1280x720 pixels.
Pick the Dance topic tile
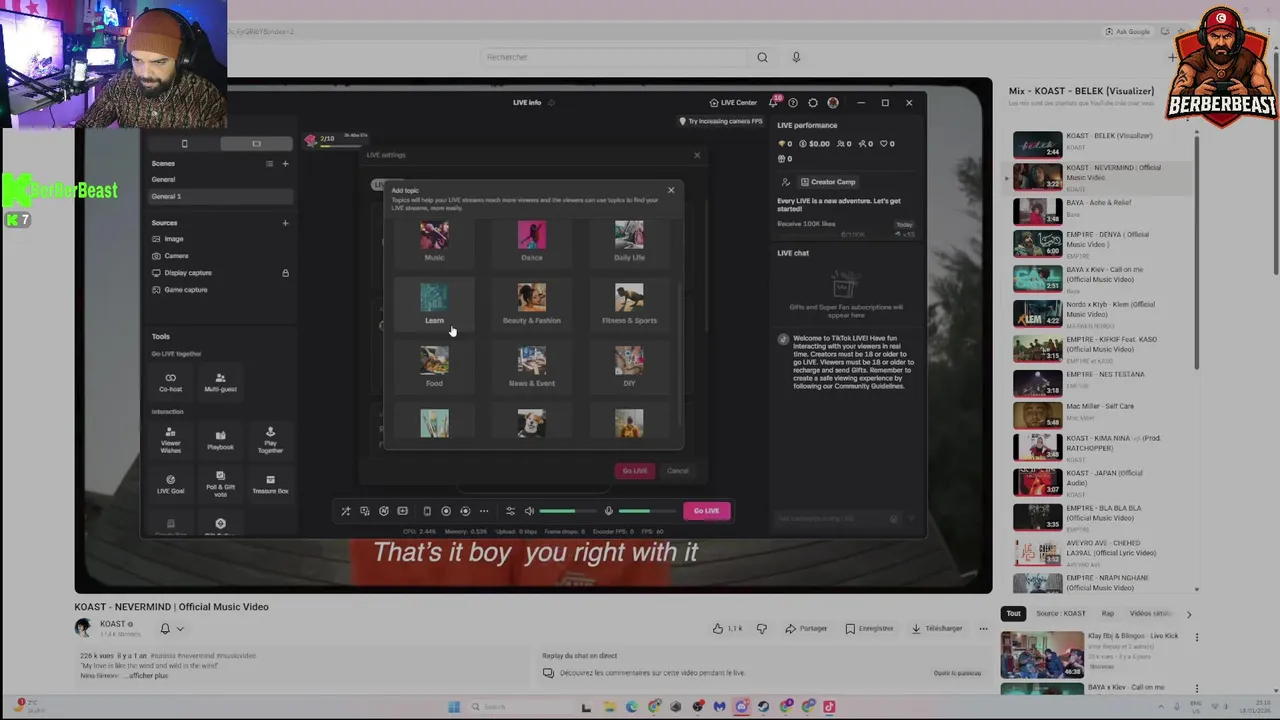[532, 241]
